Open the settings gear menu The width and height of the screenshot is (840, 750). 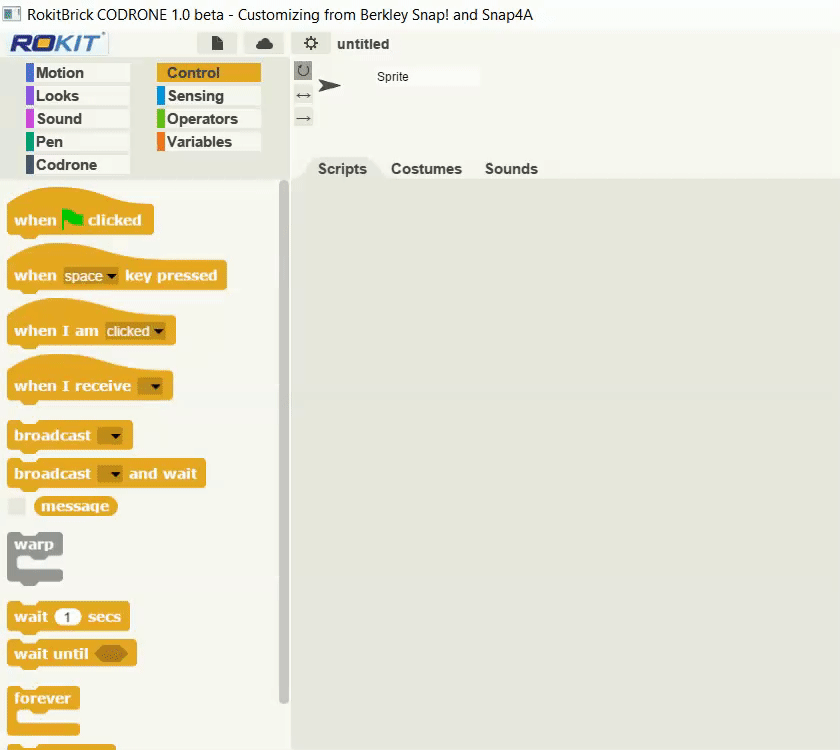click(311, 43)
